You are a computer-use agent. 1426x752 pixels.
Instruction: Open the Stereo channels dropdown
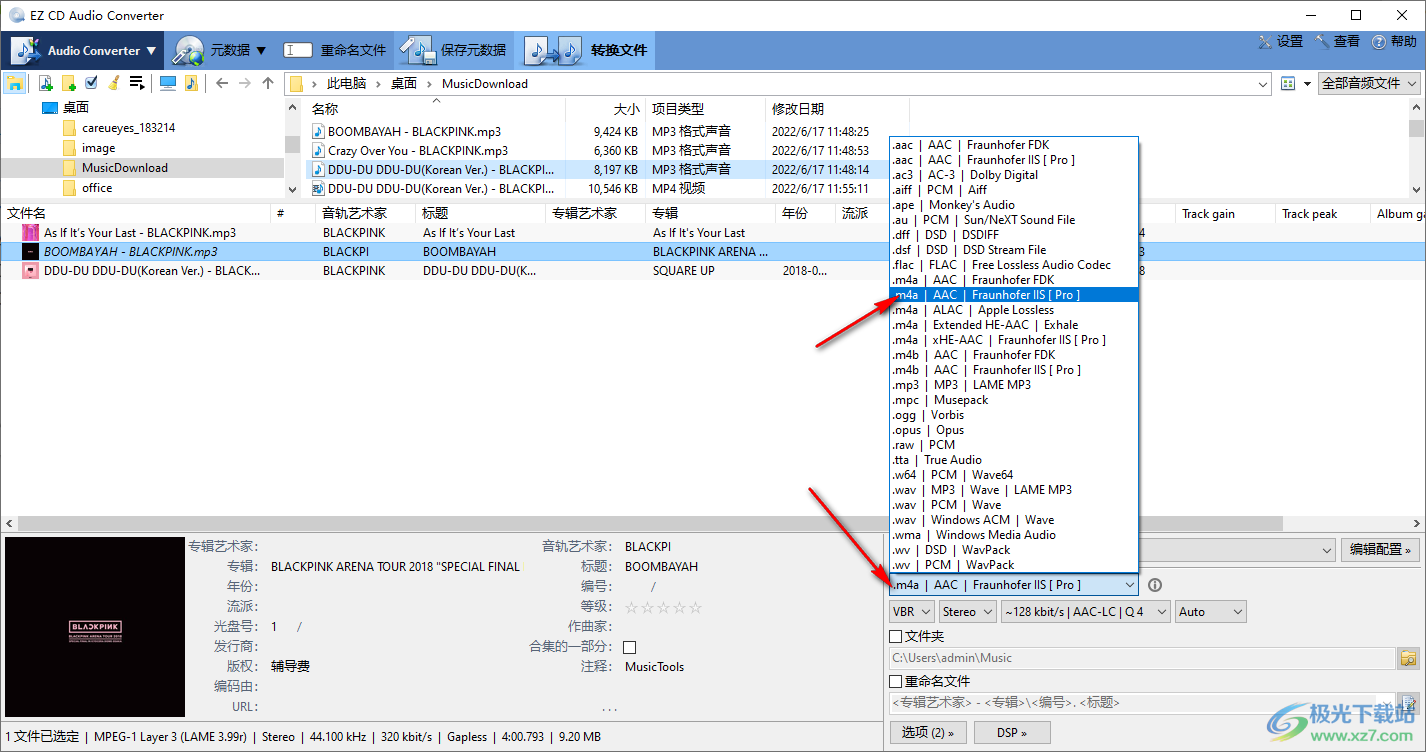(967, 611)
